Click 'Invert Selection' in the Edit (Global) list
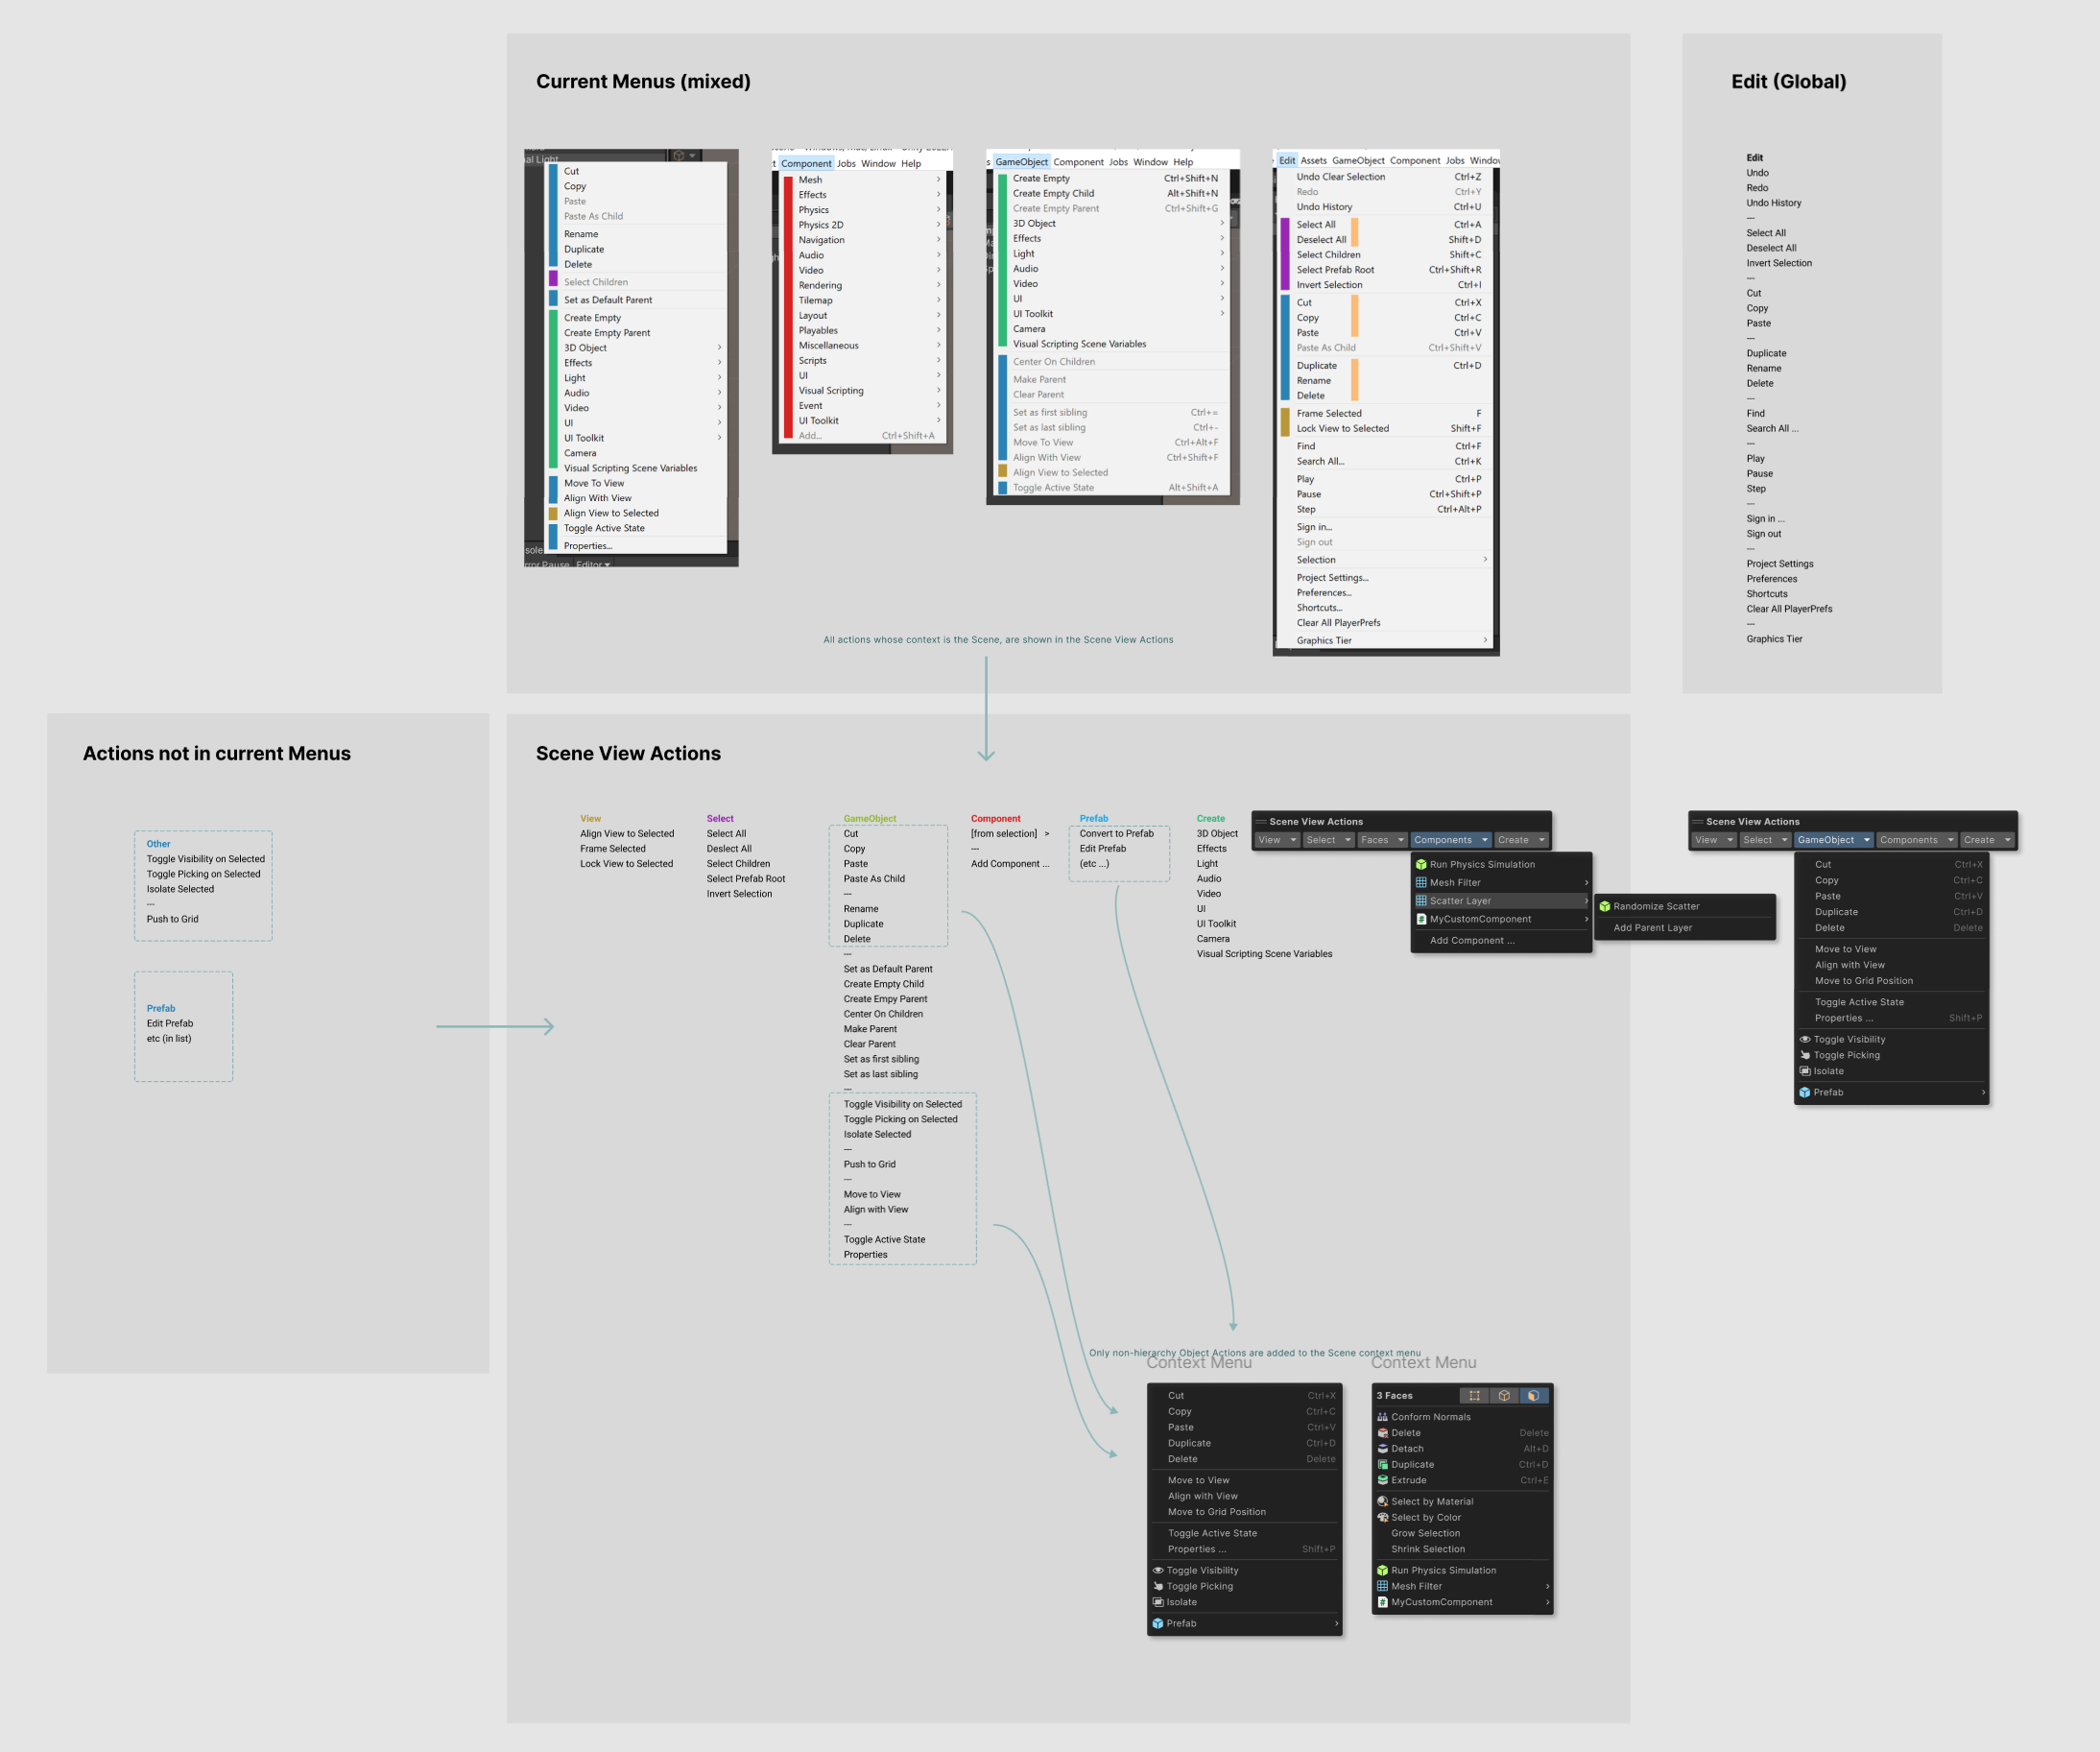The height and width of the screenshot is (1752, 2100). 1778,263
